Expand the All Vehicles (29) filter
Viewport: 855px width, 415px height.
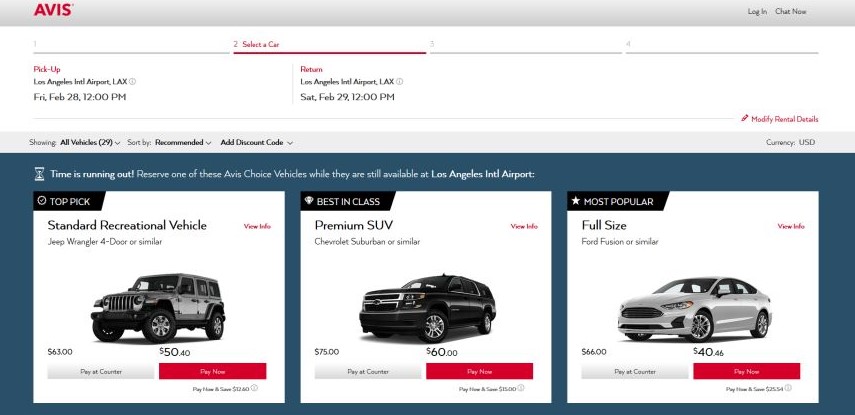pos(90,142)
